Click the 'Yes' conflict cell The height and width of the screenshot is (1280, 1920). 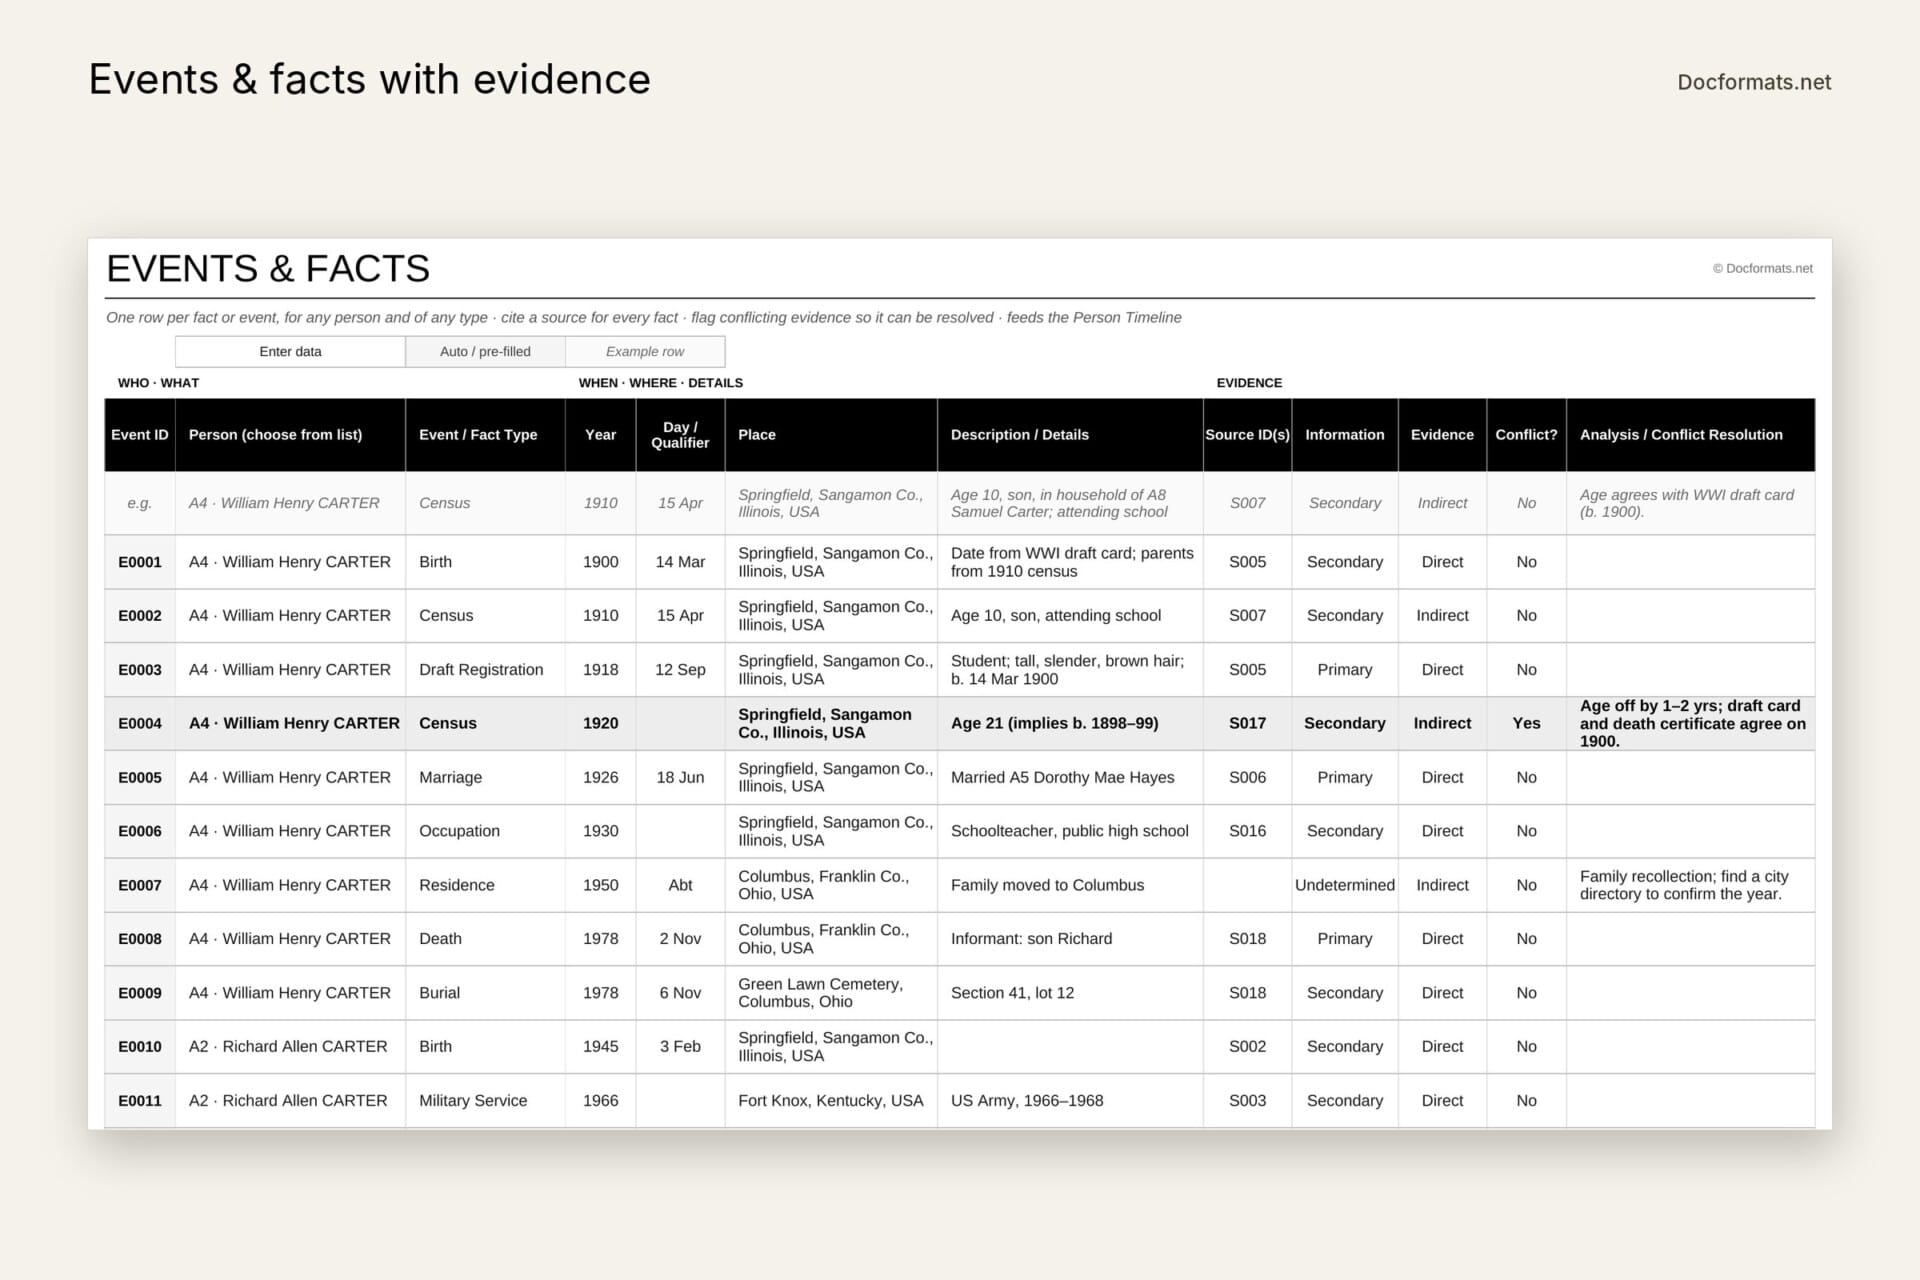point(1526,723)
